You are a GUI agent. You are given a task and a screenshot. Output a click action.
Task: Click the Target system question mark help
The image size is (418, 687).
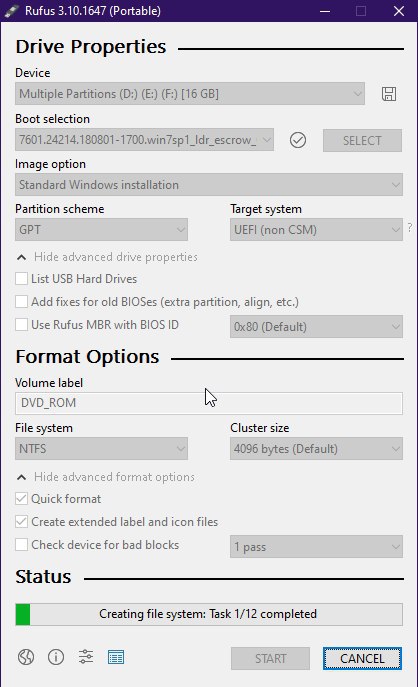(410, 227)
